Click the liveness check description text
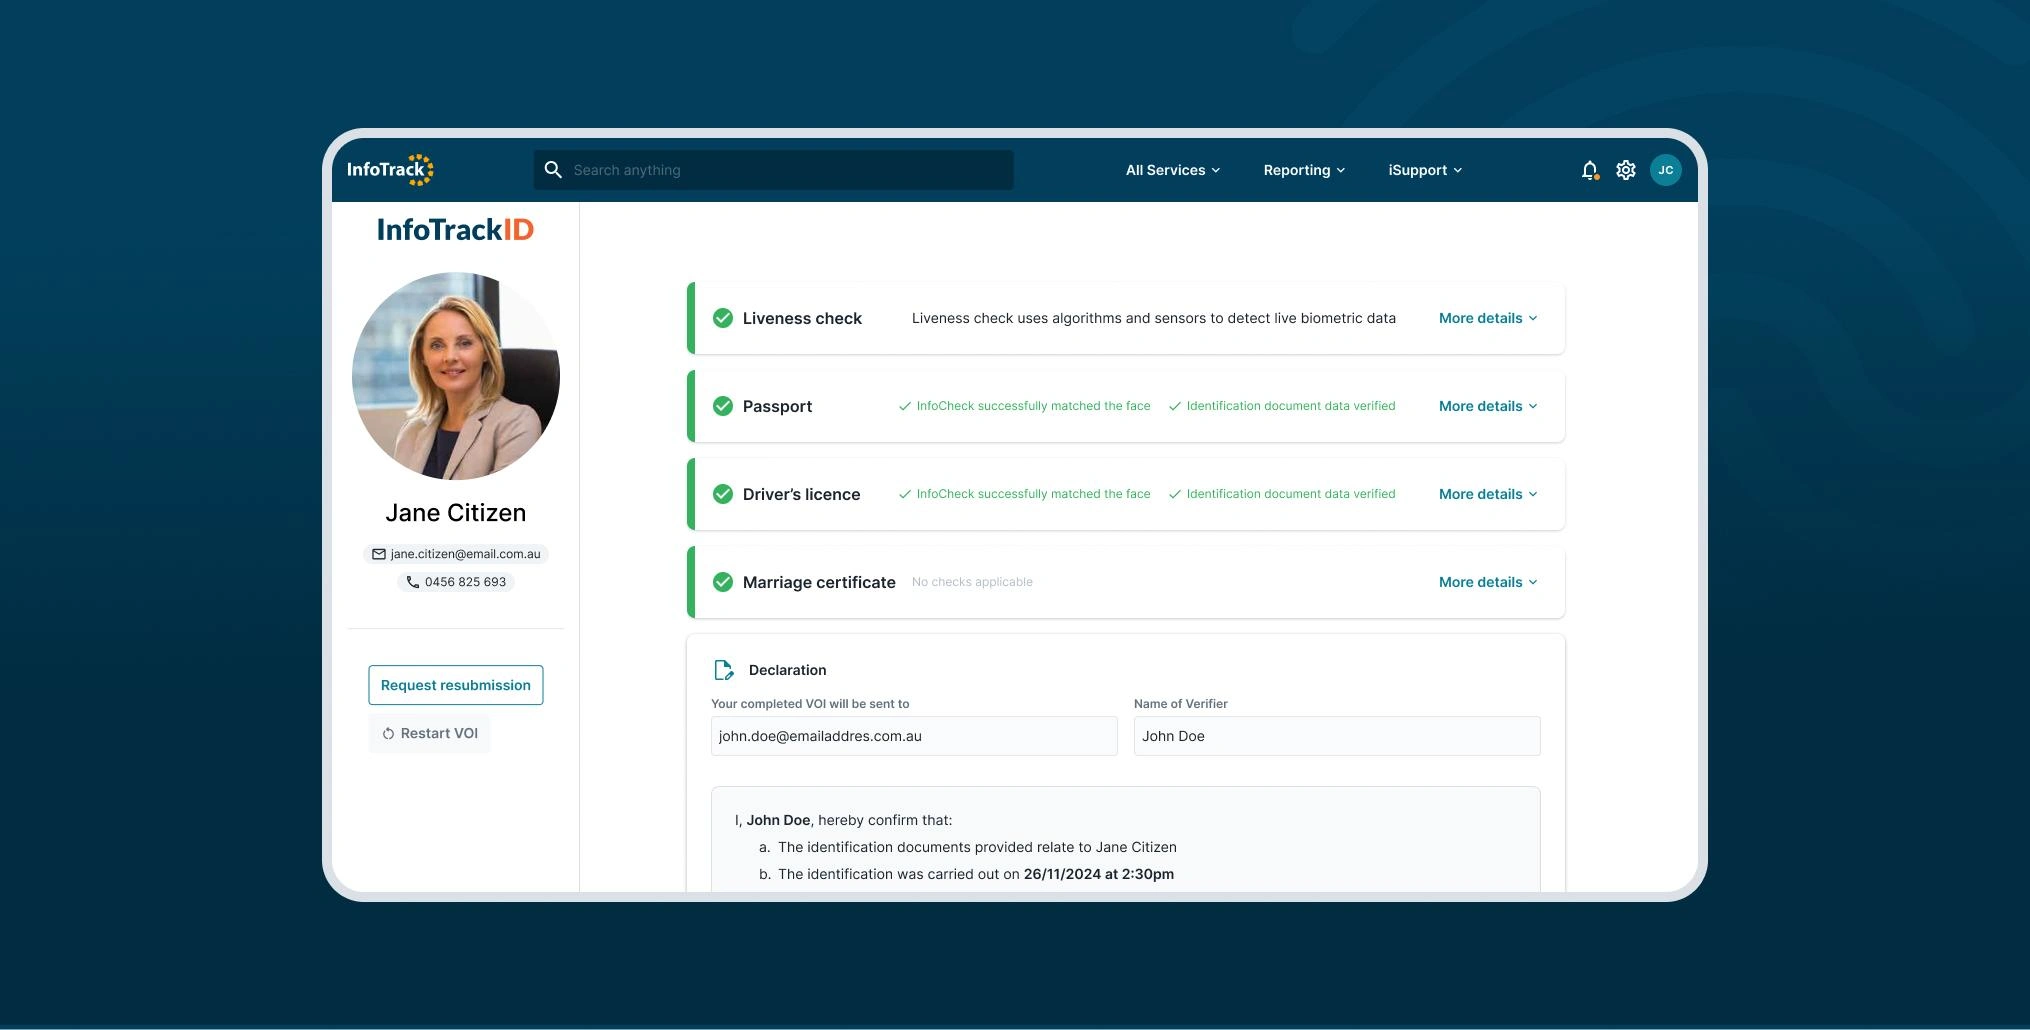The width and height of the screenshot is (2030, 1030). coord(1154,318)
